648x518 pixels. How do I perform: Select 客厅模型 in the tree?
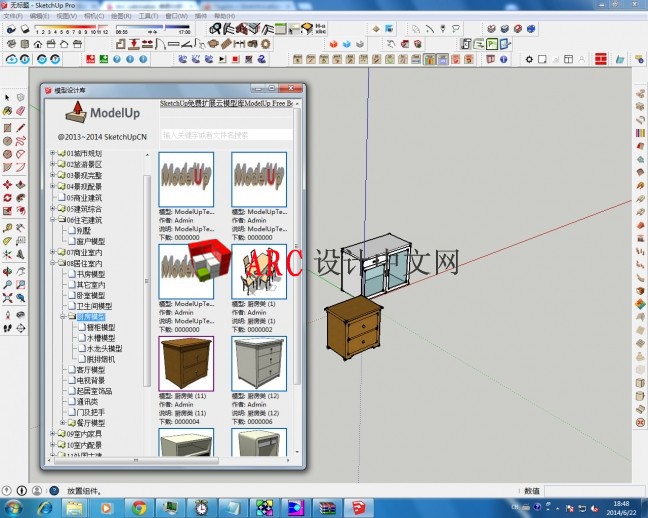coord(91,370)
